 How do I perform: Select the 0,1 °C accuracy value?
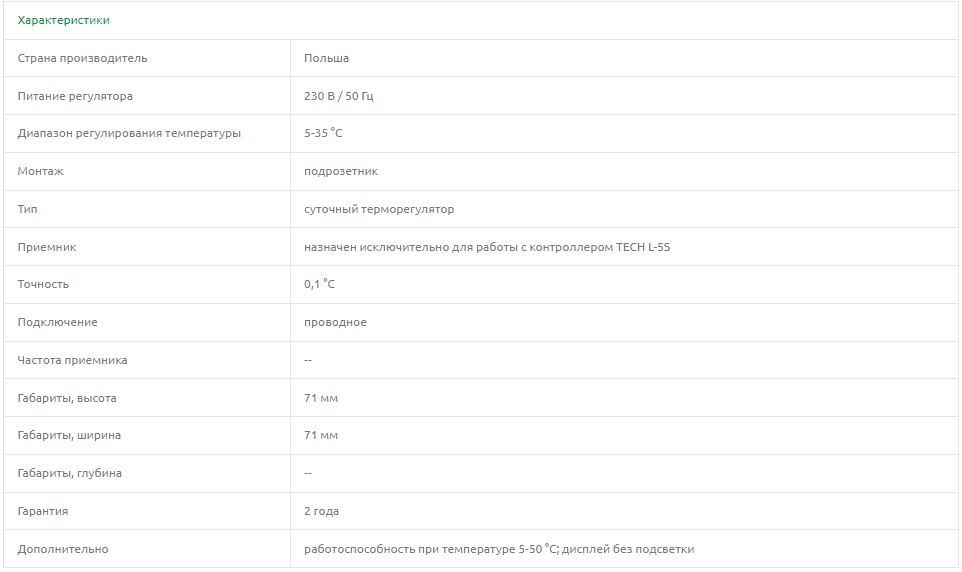pyautogui.click(x=319, y=284)
